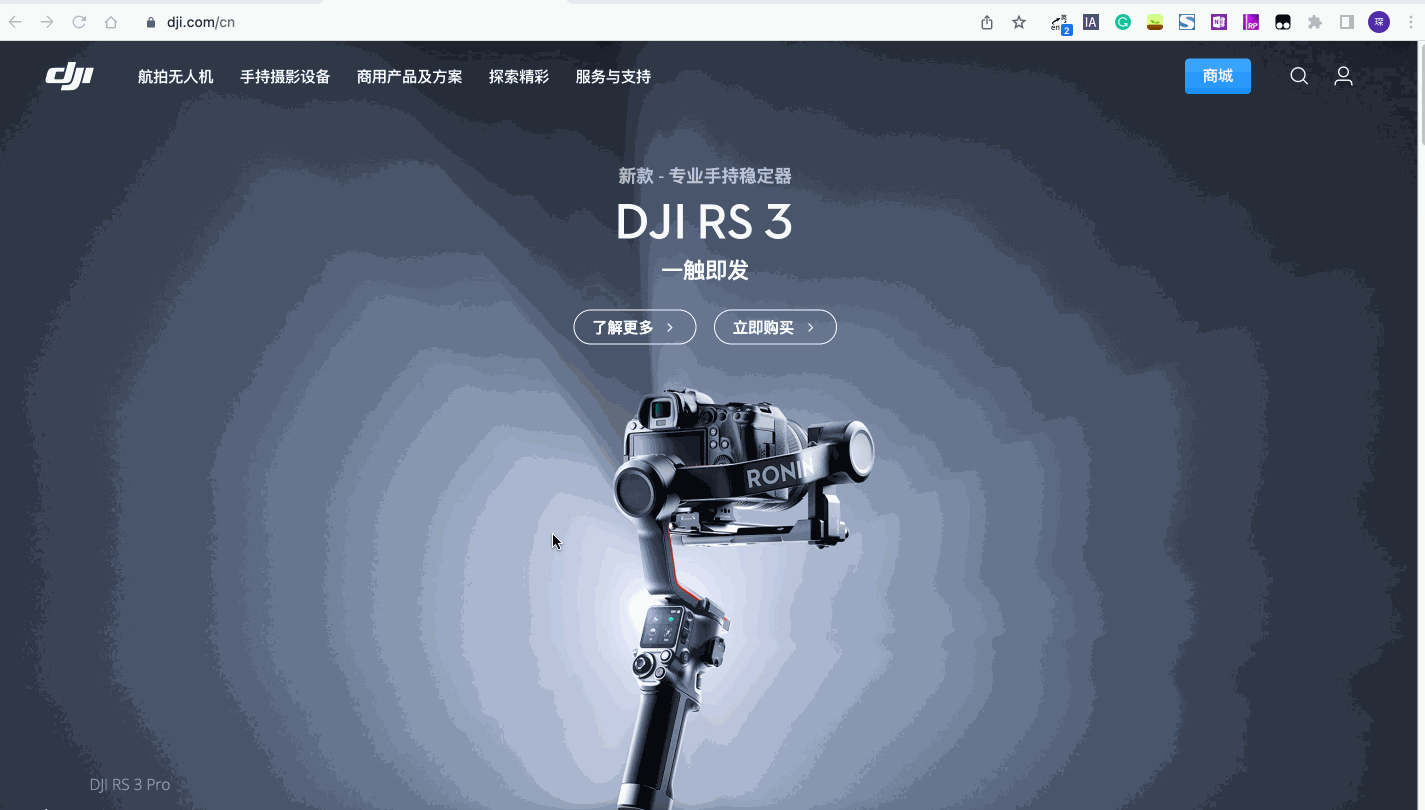Viewport: 1425px width, 810px height.
Task: Click the 了解更多 button
Action: click(635, 327)
